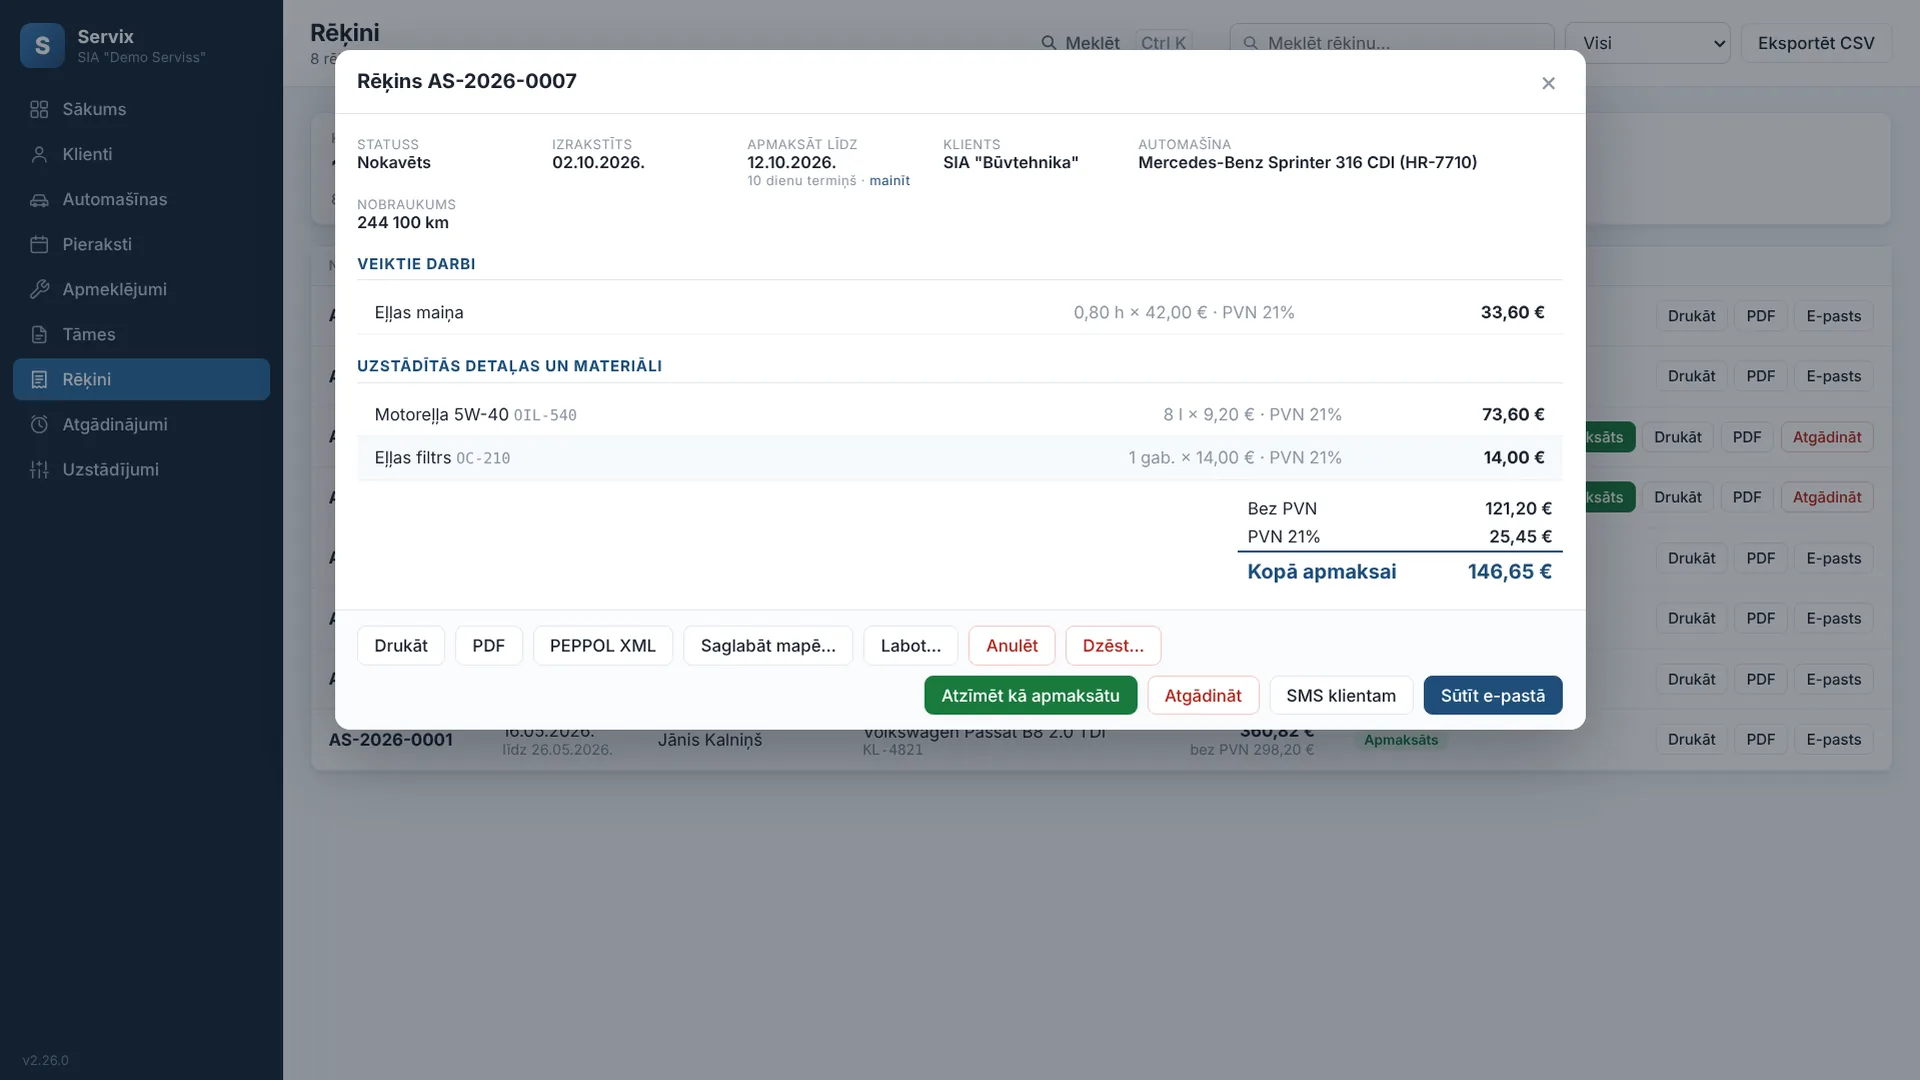
Task: Open Pieraksti in the sidebar menu
Action: [x=141, y=244]
